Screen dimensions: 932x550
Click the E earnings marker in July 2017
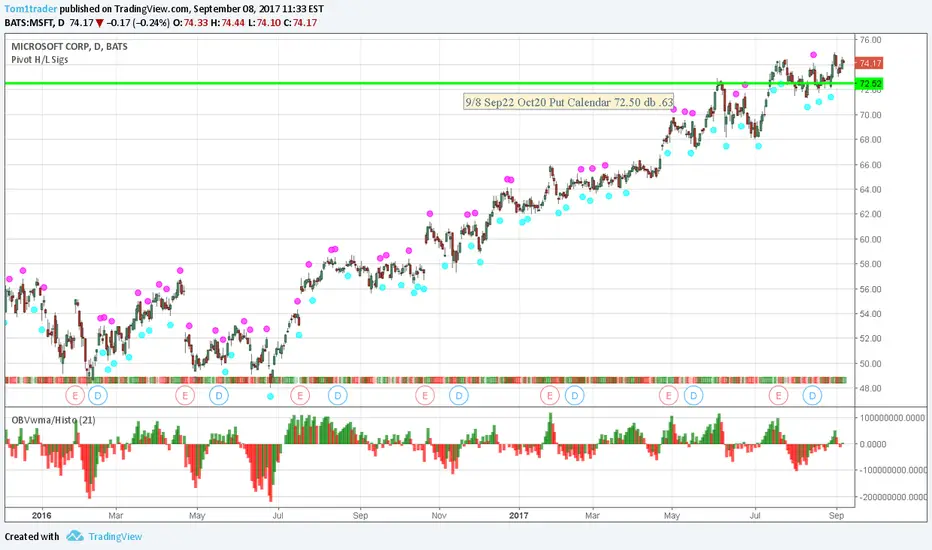pyautogui.click(x=778, y=395)
